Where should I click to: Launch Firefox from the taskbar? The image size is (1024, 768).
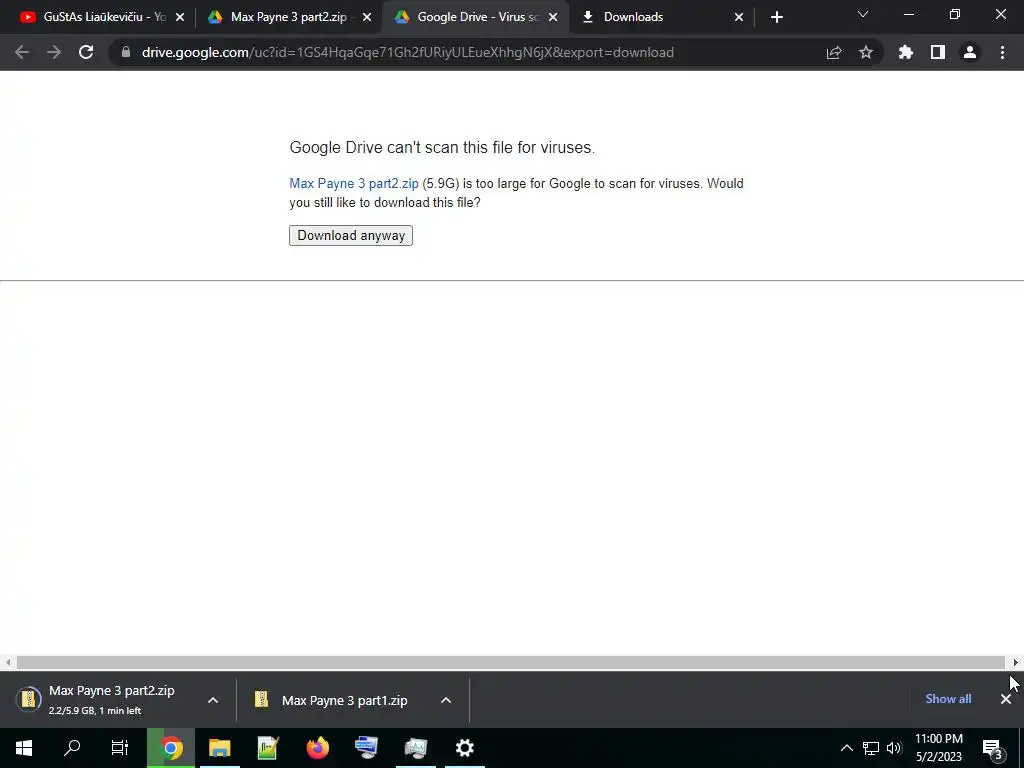click(x=317, y=748)
